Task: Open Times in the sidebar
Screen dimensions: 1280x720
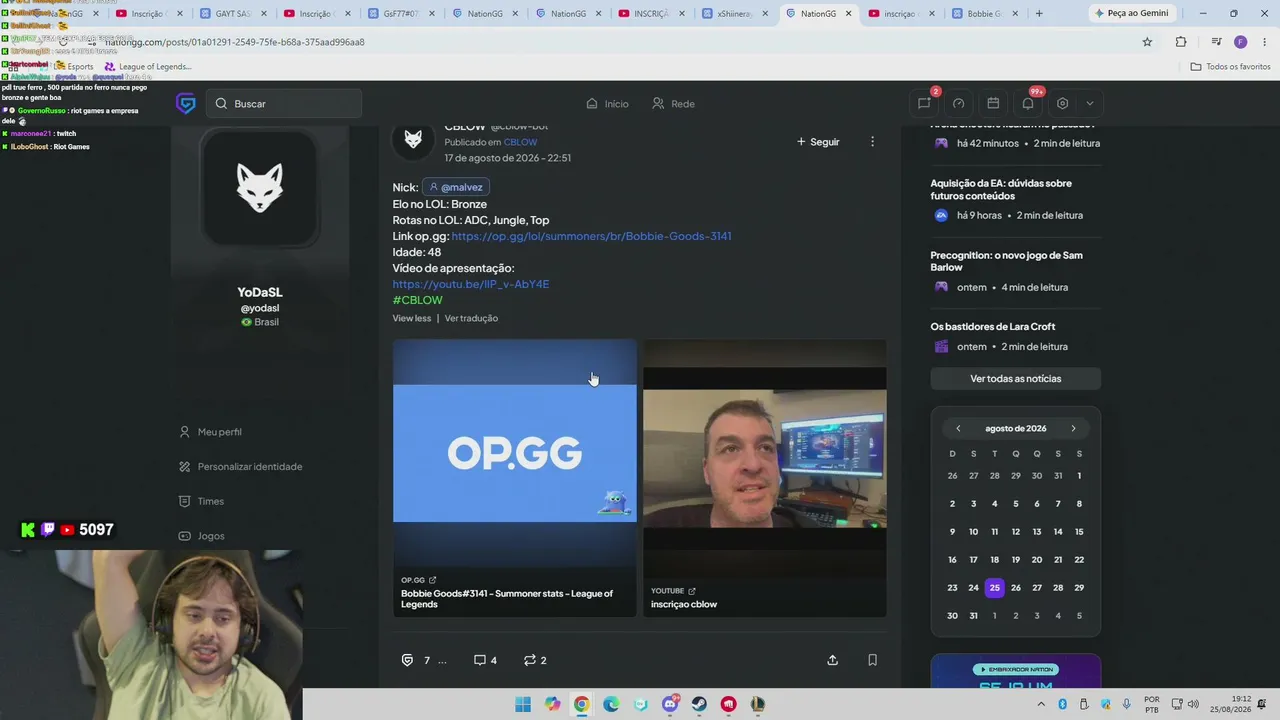Action: tap(201, 501)
